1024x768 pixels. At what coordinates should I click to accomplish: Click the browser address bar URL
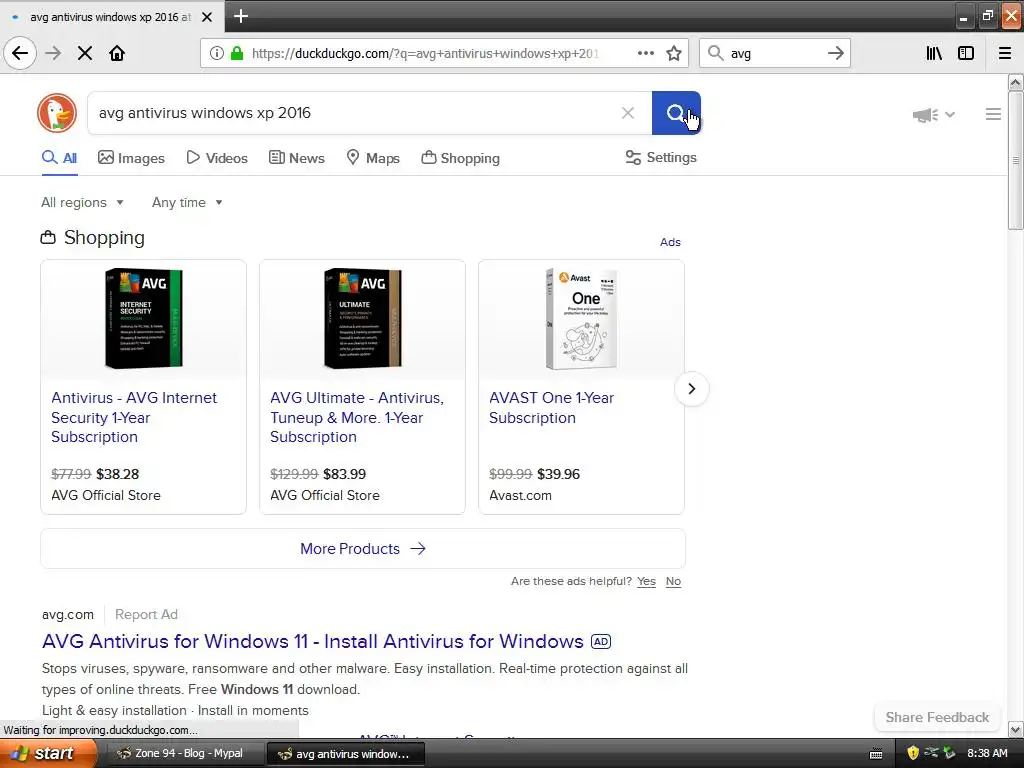425,53
